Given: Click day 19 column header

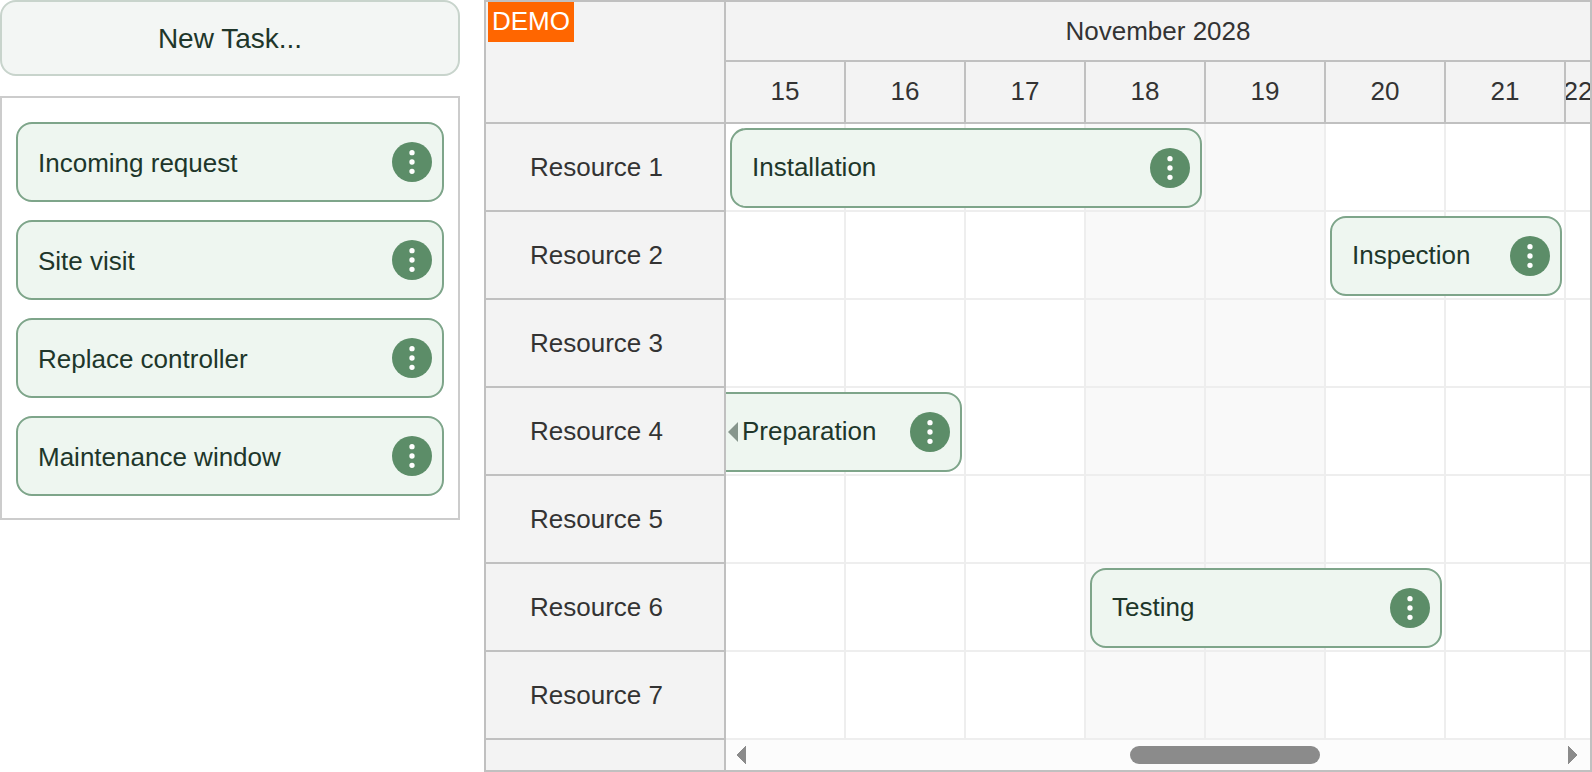Looking at the screenshot, I should 1265,92.
